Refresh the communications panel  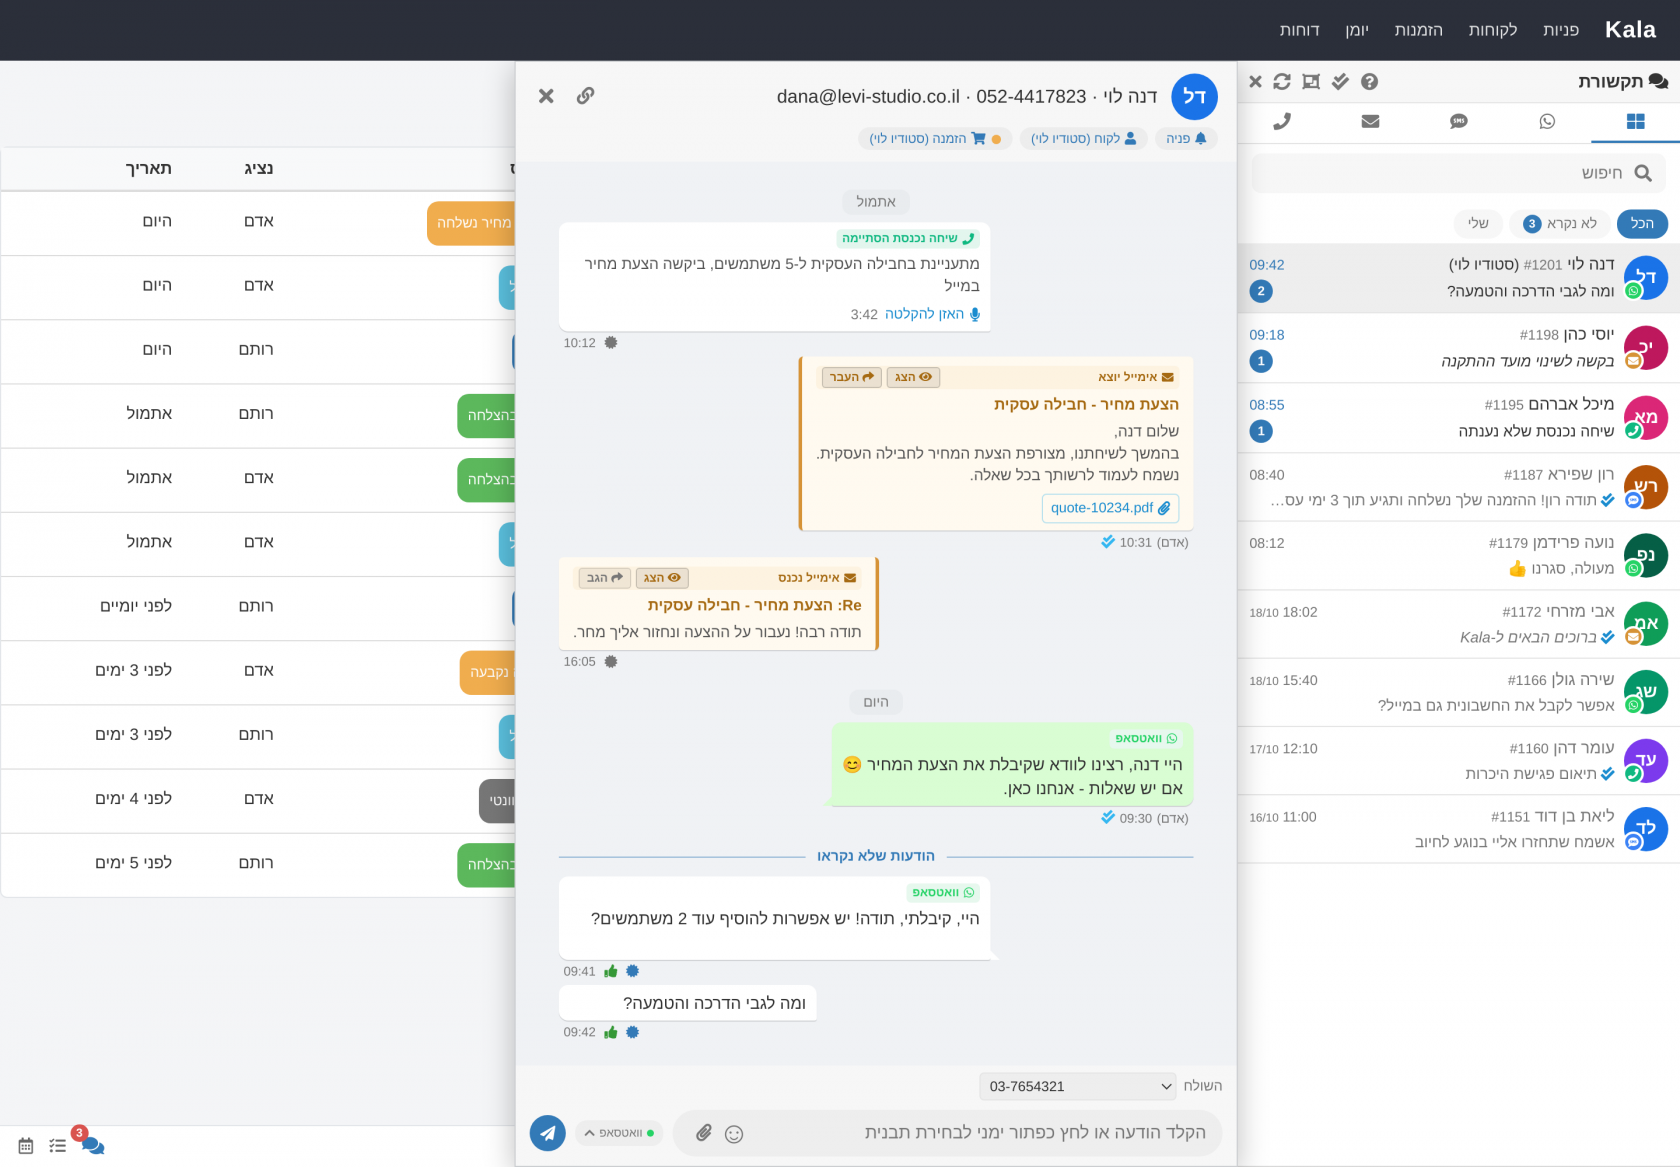click(x=1282, y=82)
